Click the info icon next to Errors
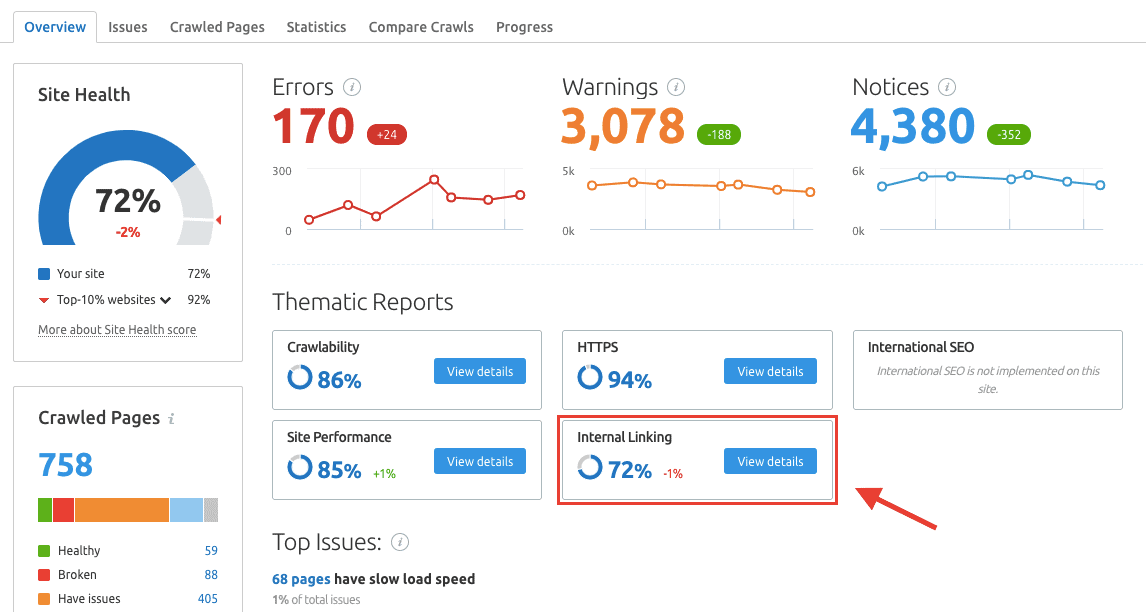The width and height of the screenshot is (1146, 612). [351, 87]
